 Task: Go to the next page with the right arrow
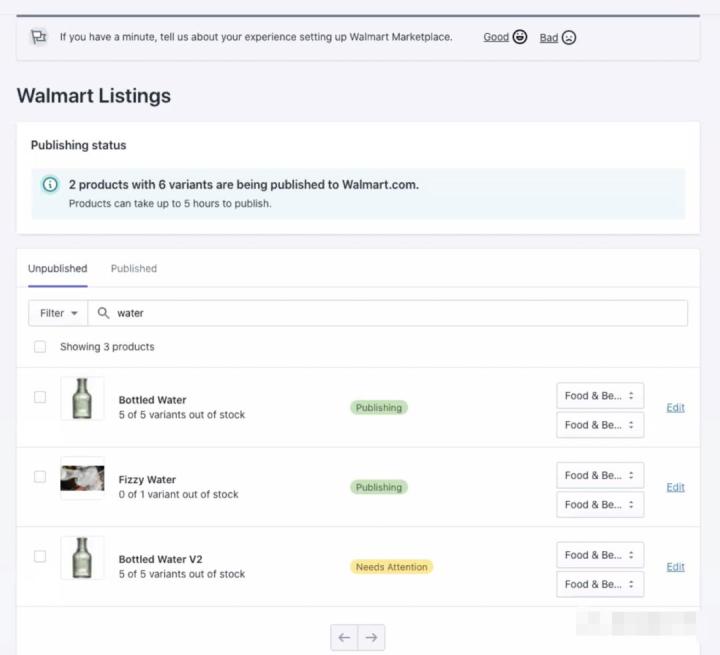pos(371,638)
